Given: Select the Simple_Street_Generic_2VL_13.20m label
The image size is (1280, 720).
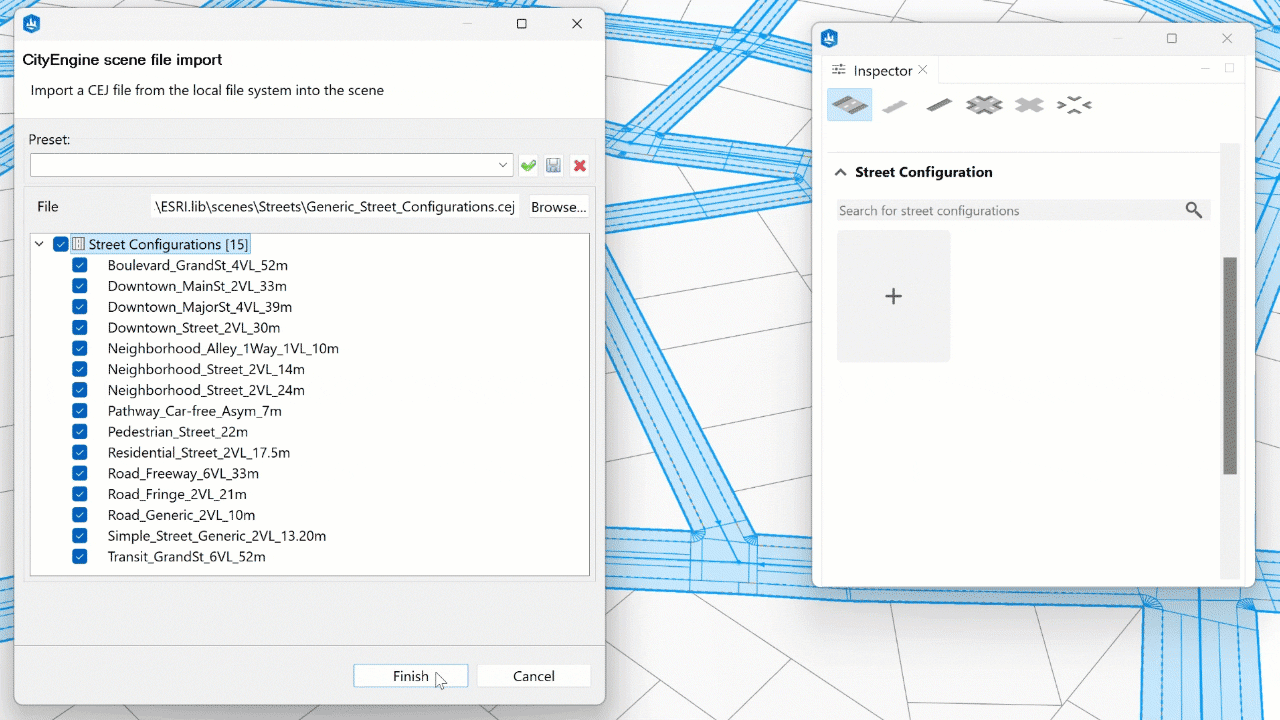Looking at the screenshot, I should [x=217, y=536].
